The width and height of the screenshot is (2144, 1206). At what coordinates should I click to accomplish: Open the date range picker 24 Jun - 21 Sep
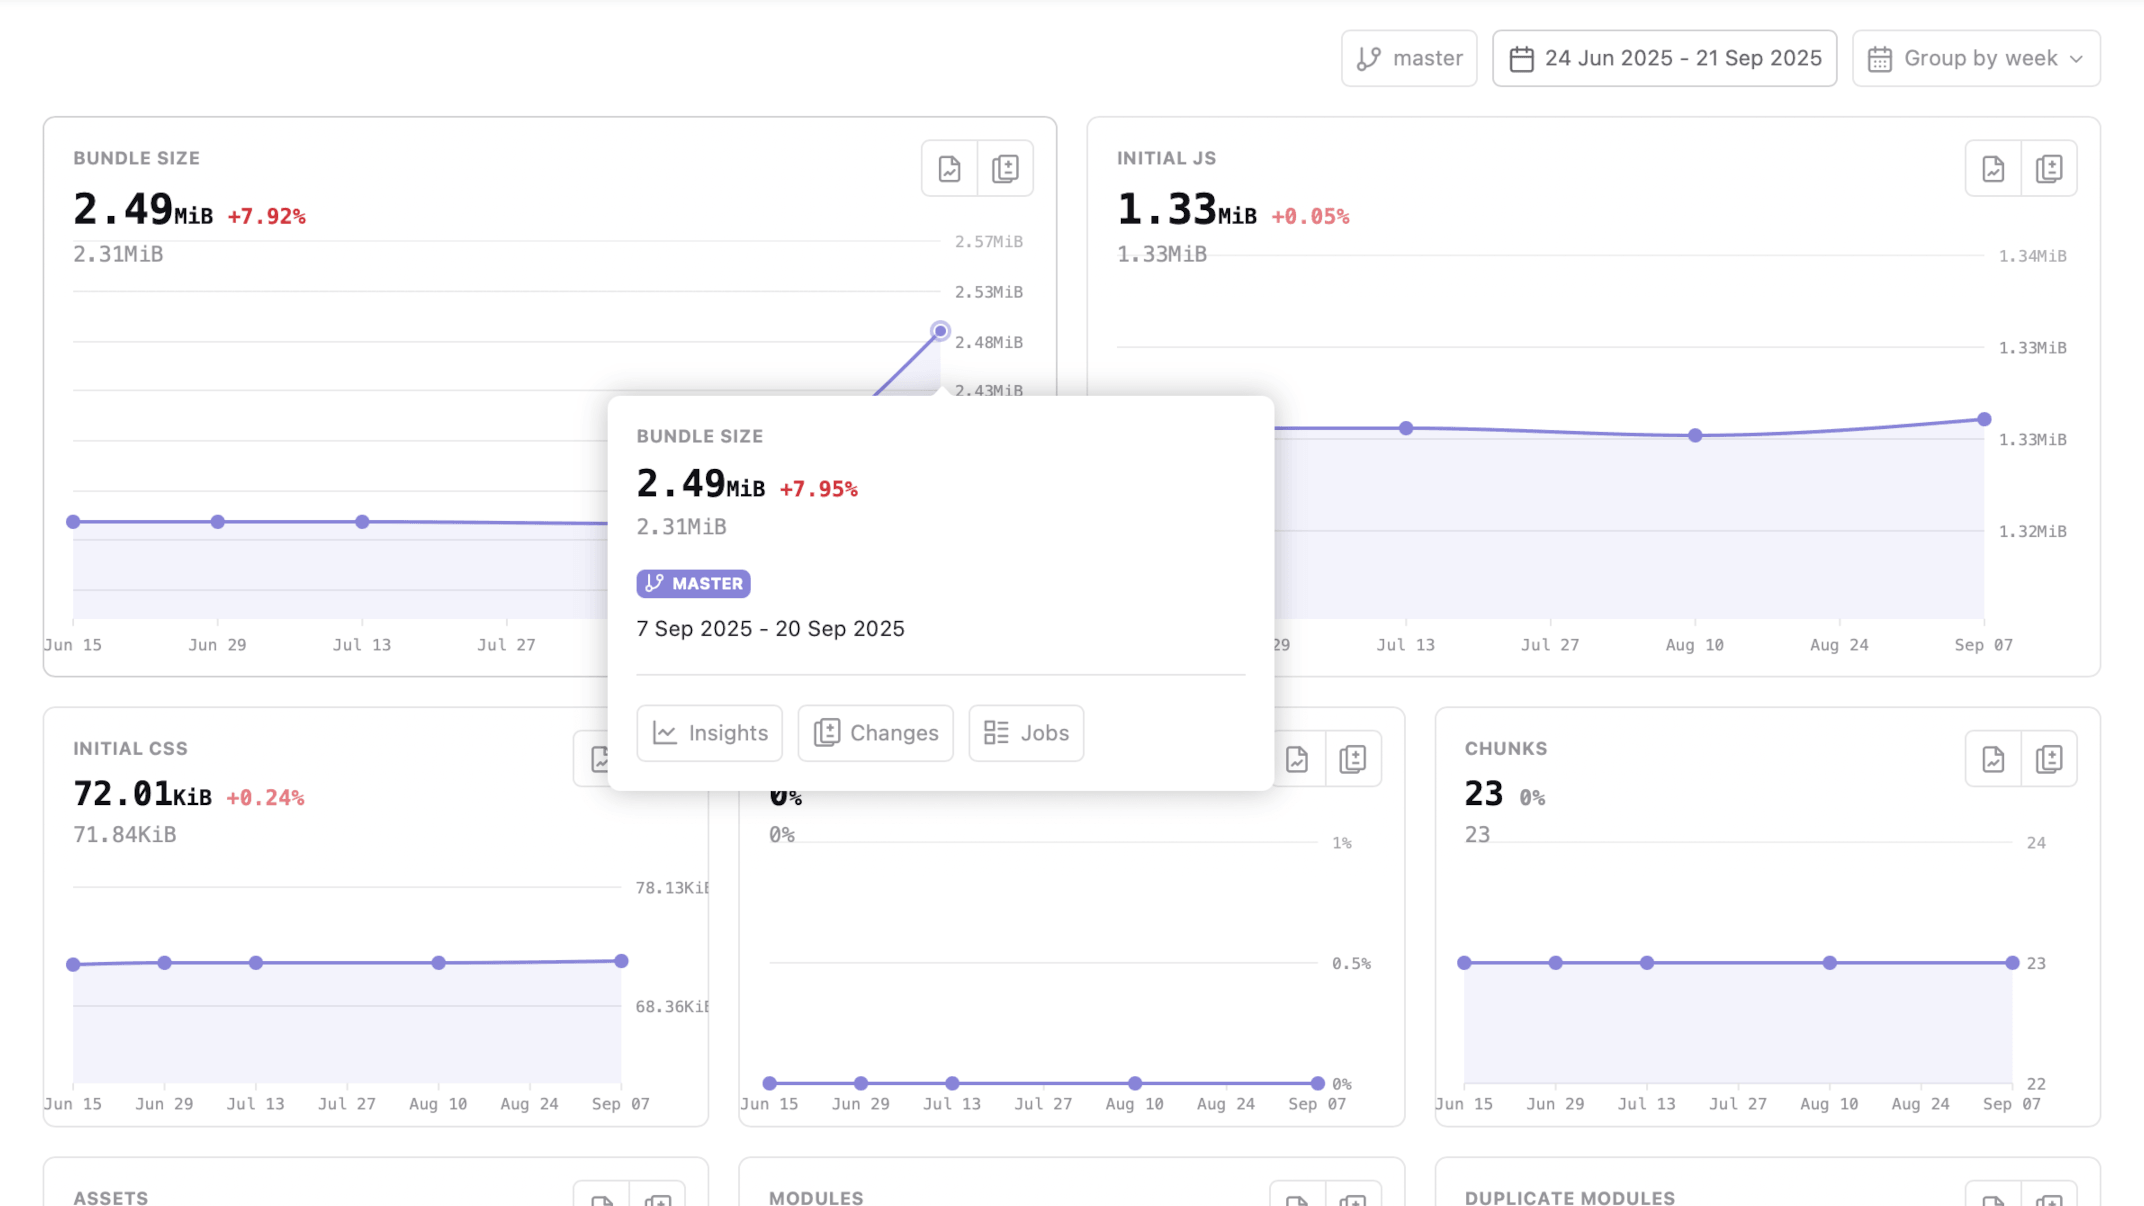coord(1663,57)
